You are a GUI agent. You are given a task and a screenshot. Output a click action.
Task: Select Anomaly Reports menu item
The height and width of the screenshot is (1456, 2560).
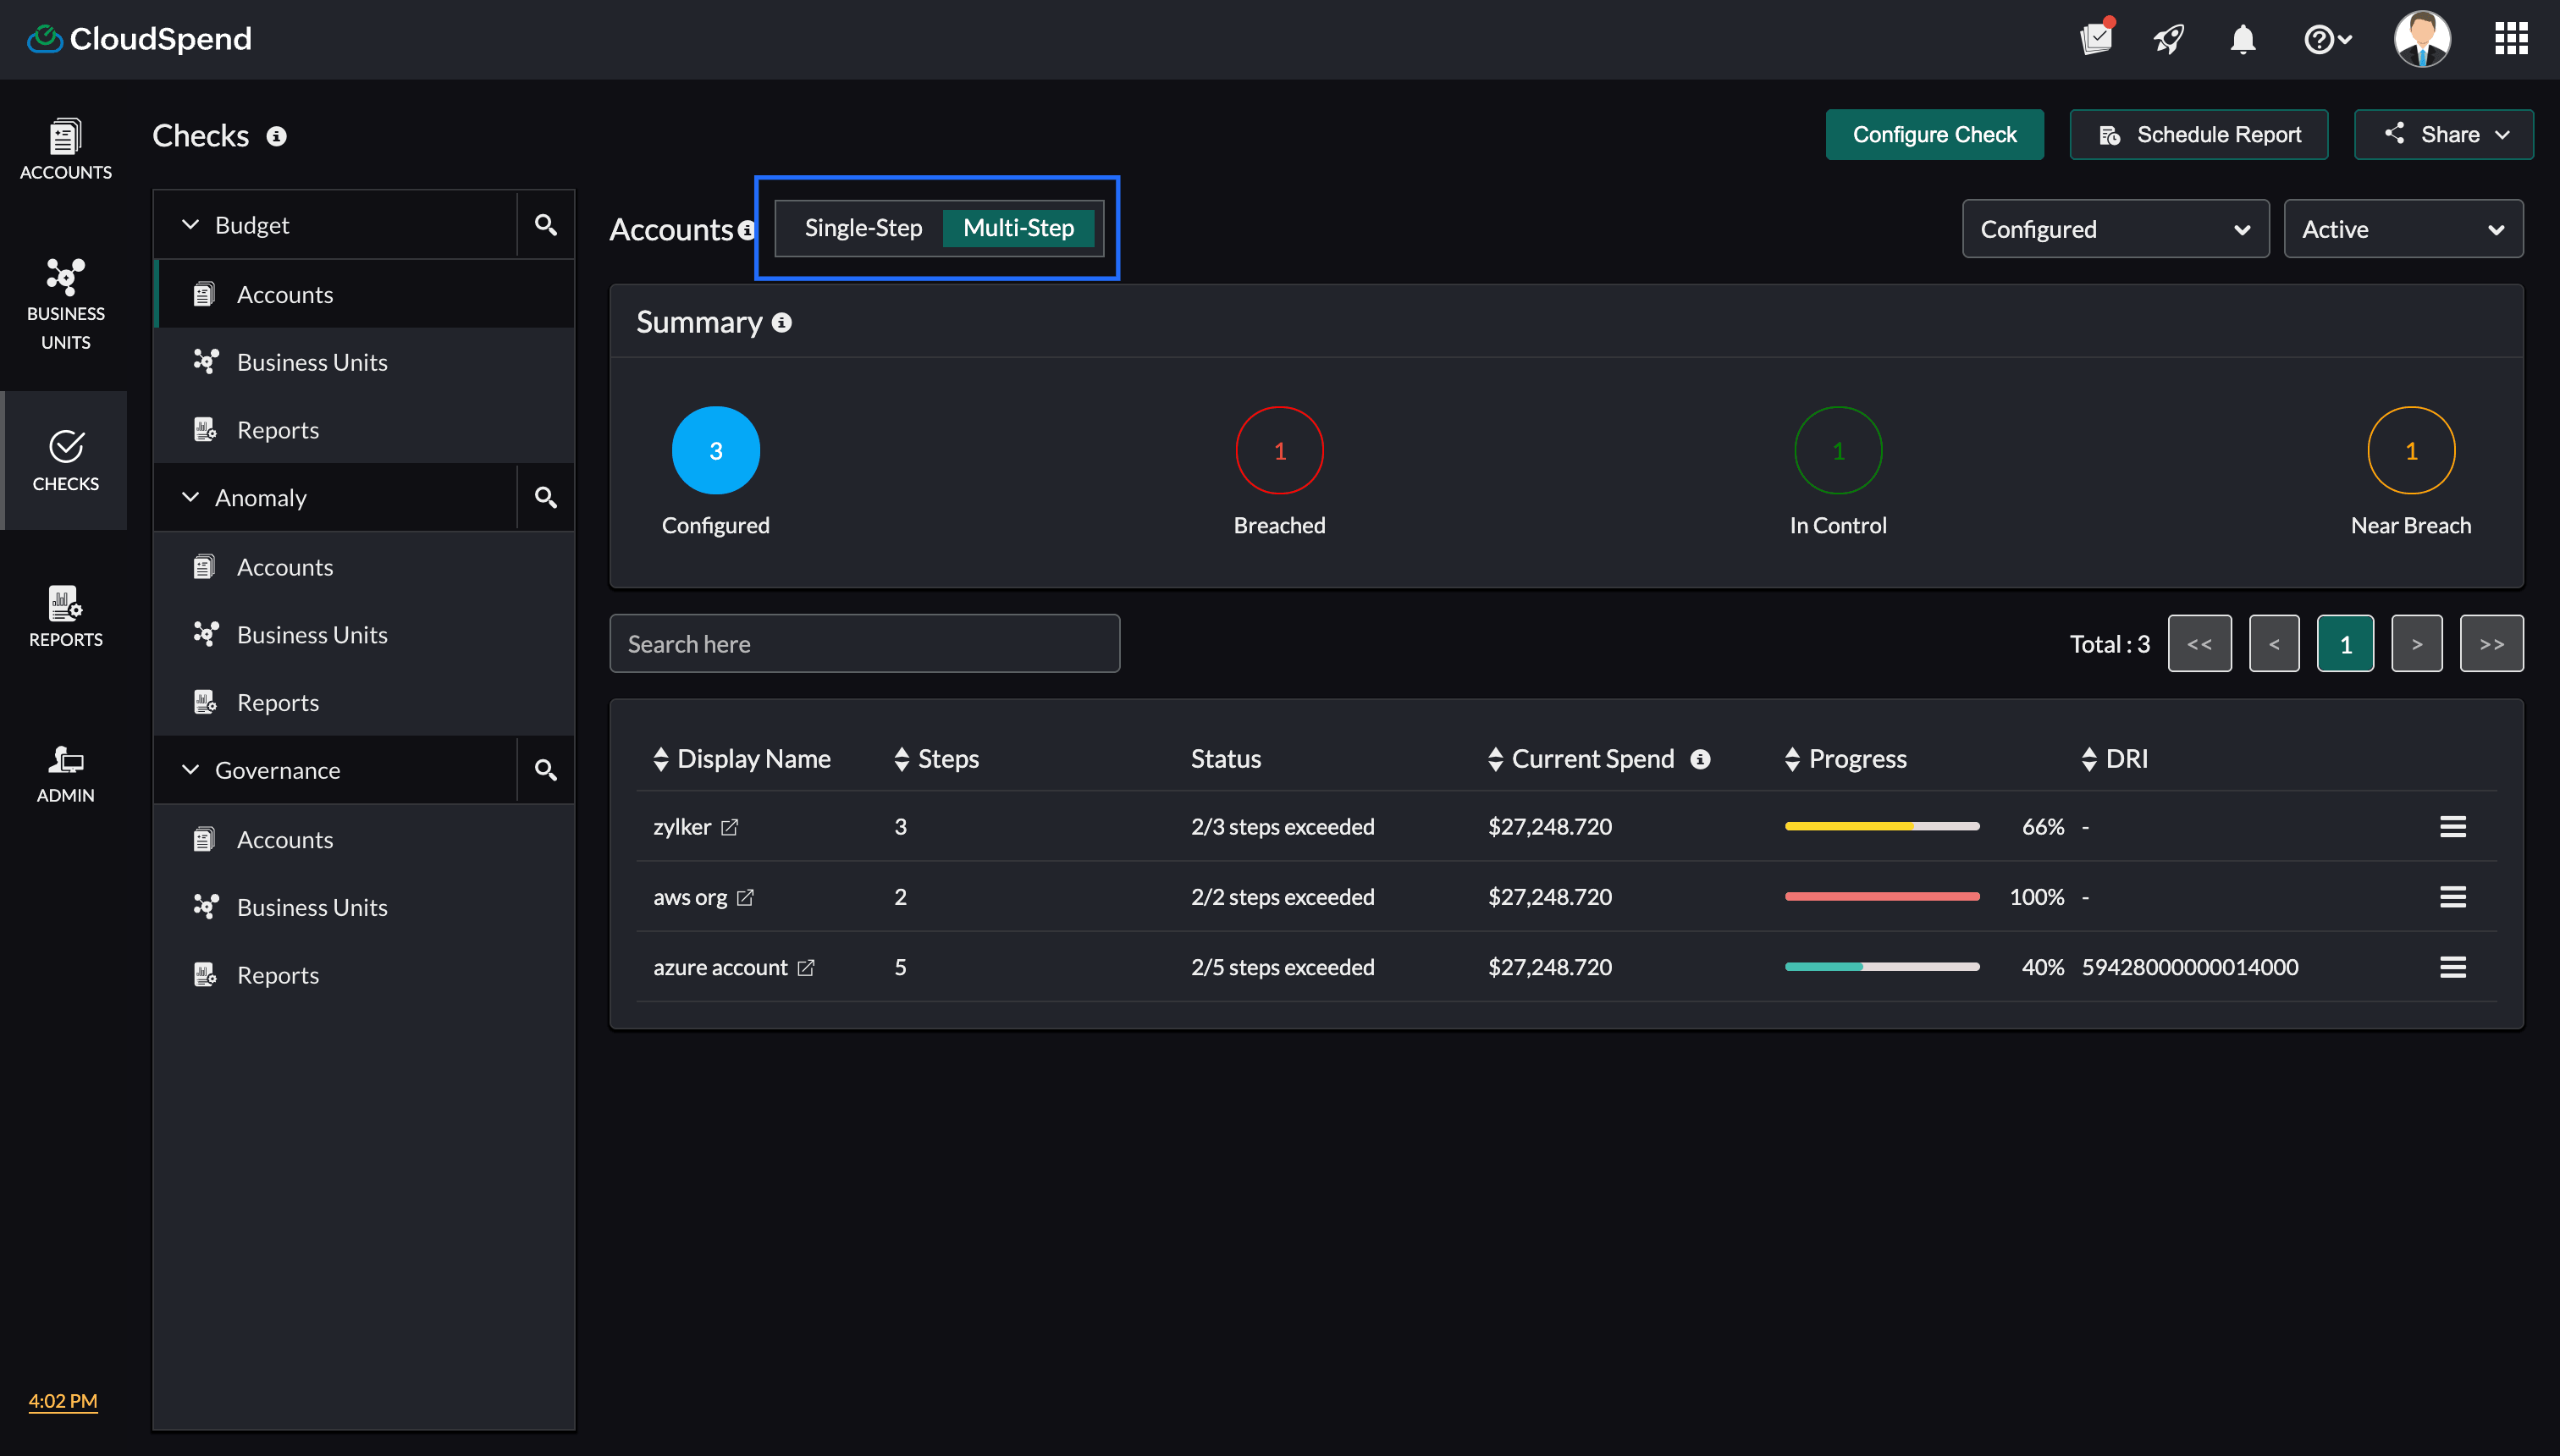[x=278, y=702]
